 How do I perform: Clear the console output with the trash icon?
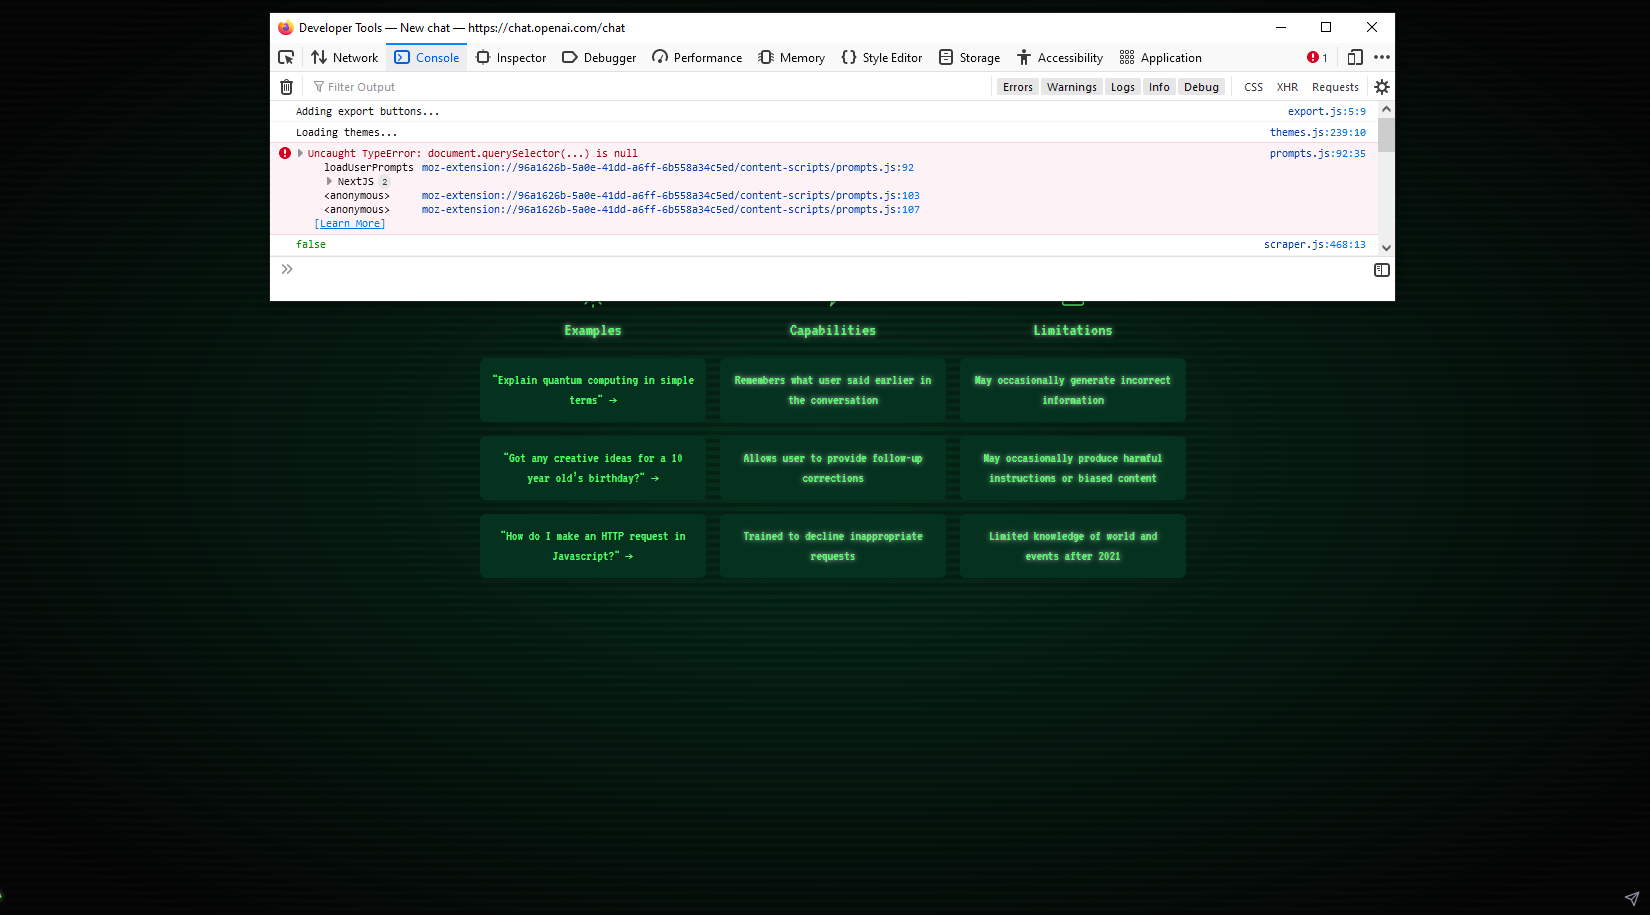286,87
